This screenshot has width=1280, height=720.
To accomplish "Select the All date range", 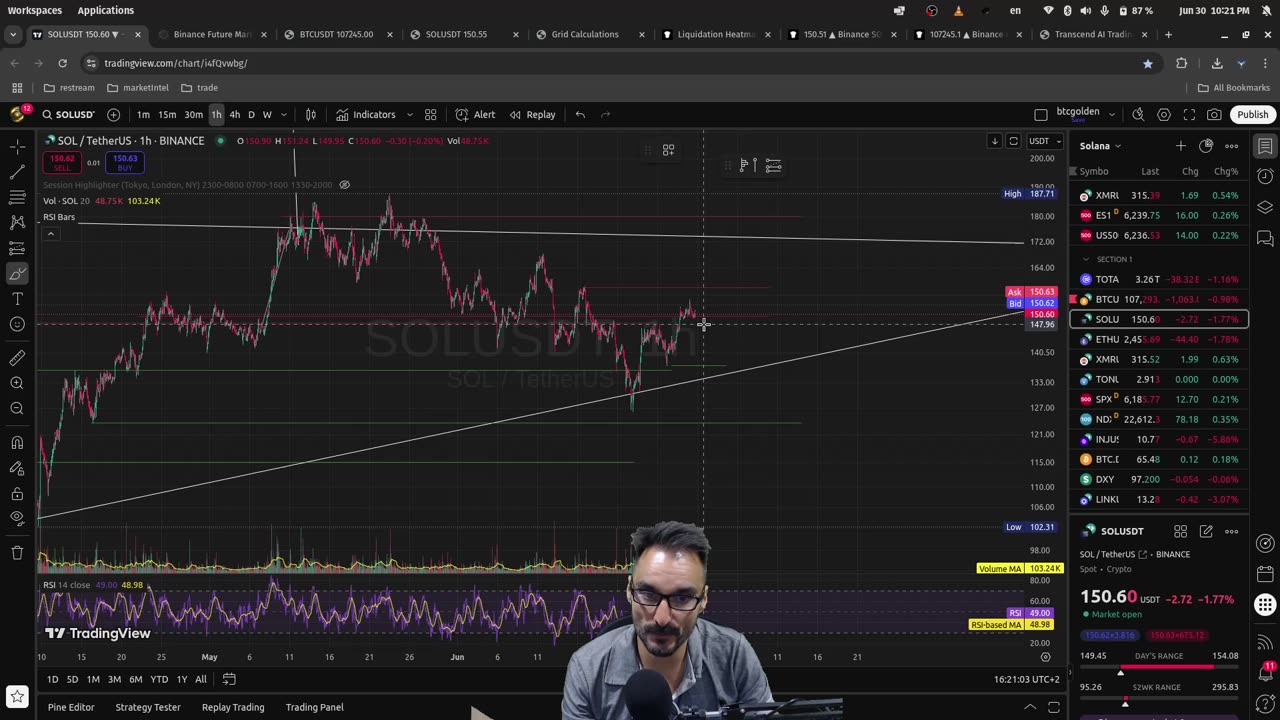I will point(201,680).
